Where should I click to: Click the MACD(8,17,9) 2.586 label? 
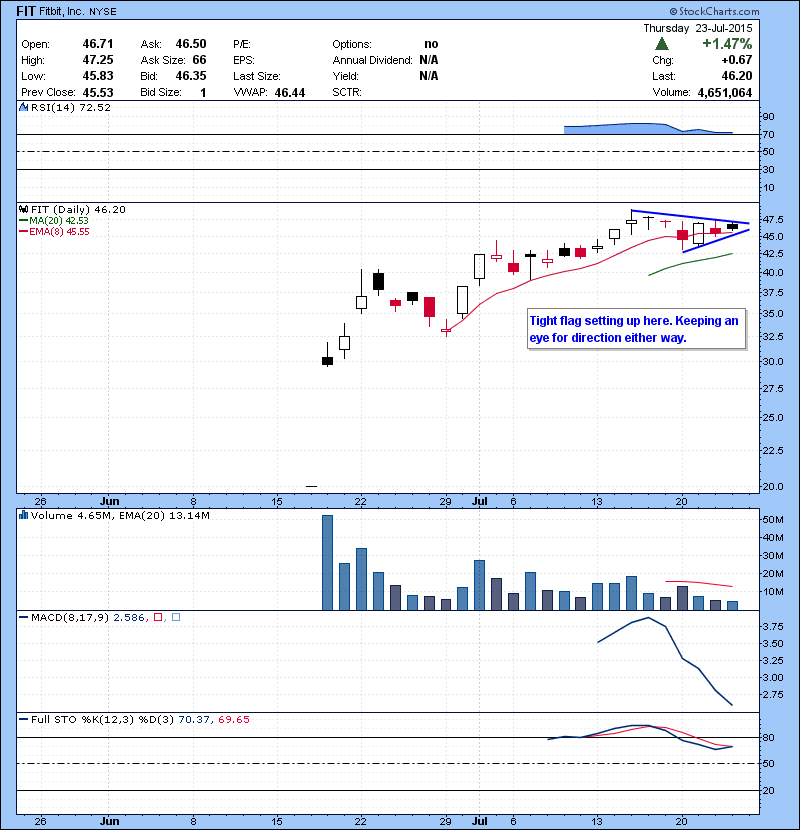point(87,617)
